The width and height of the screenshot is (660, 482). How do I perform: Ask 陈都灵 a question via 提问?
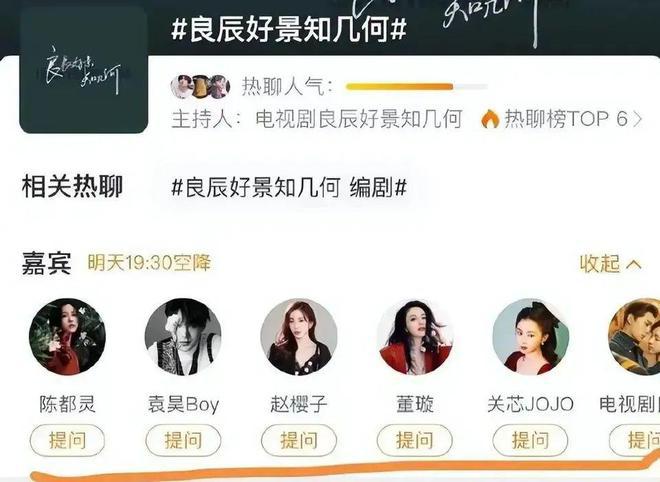click(x=67, y=440)
